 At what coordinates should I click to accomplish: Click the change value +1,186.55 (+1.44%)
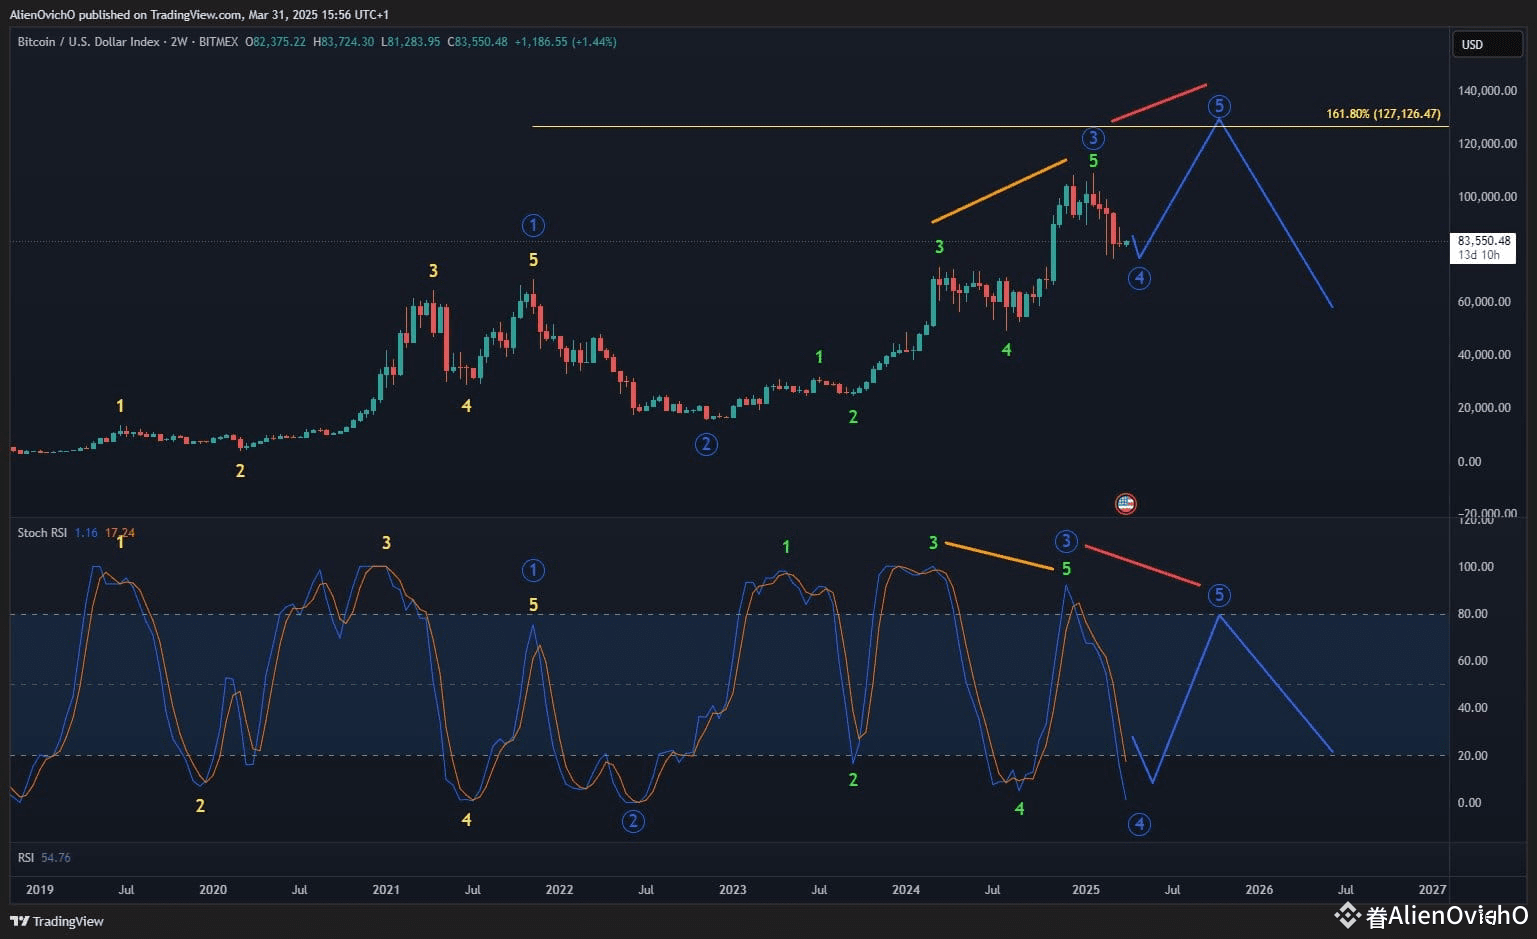[x=565, y=42]
